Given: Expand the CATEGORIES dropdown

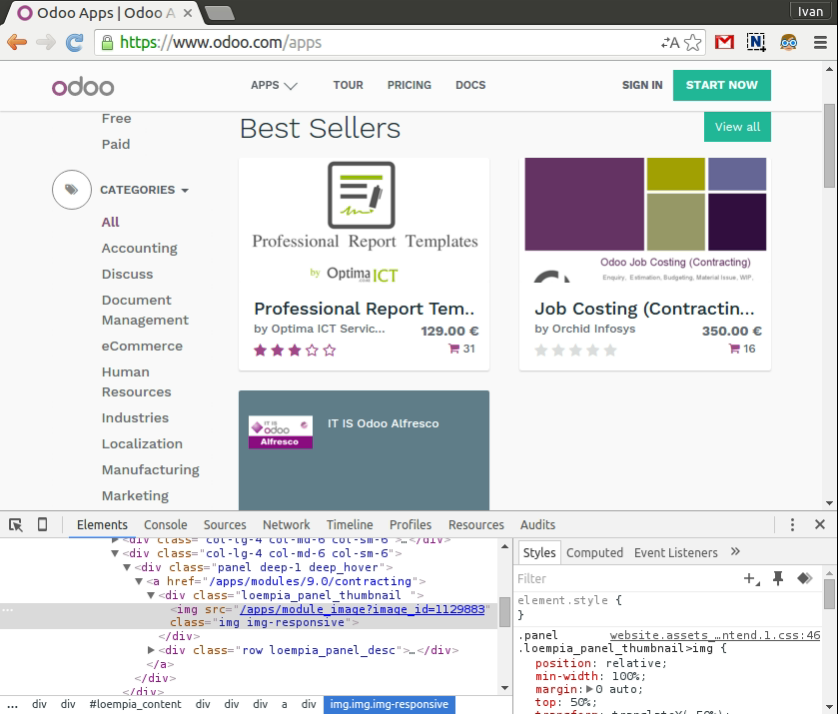Looking at the screenshot, I should [144, 190].
